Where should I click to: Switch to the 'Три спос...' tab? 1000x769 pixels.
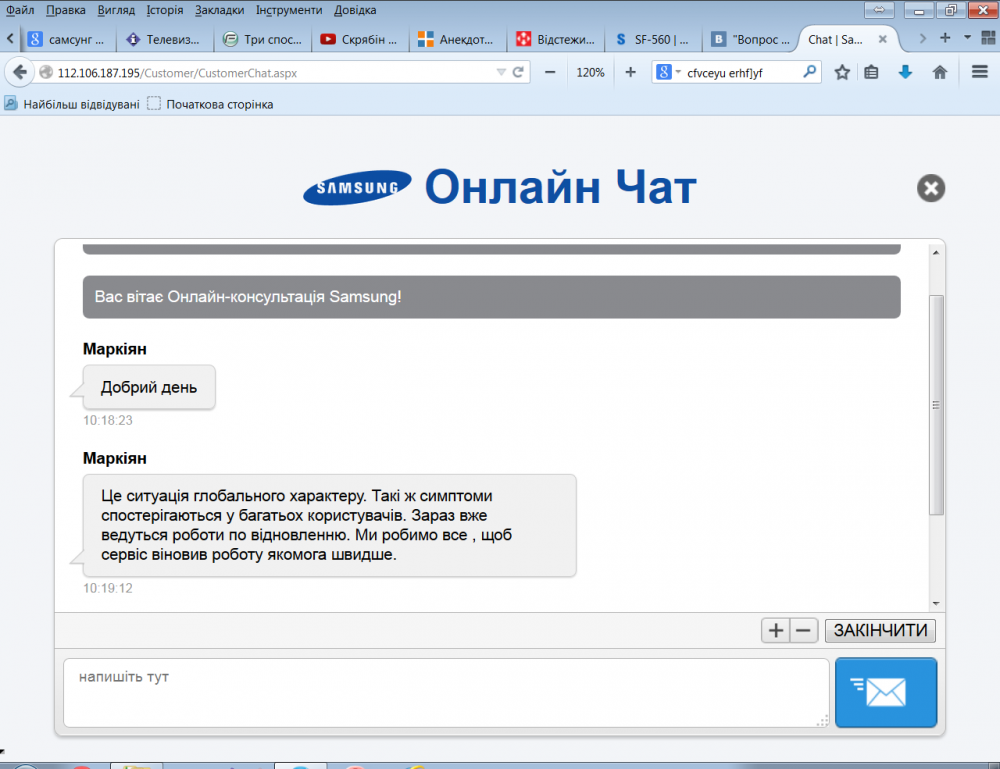pos(263,39)
